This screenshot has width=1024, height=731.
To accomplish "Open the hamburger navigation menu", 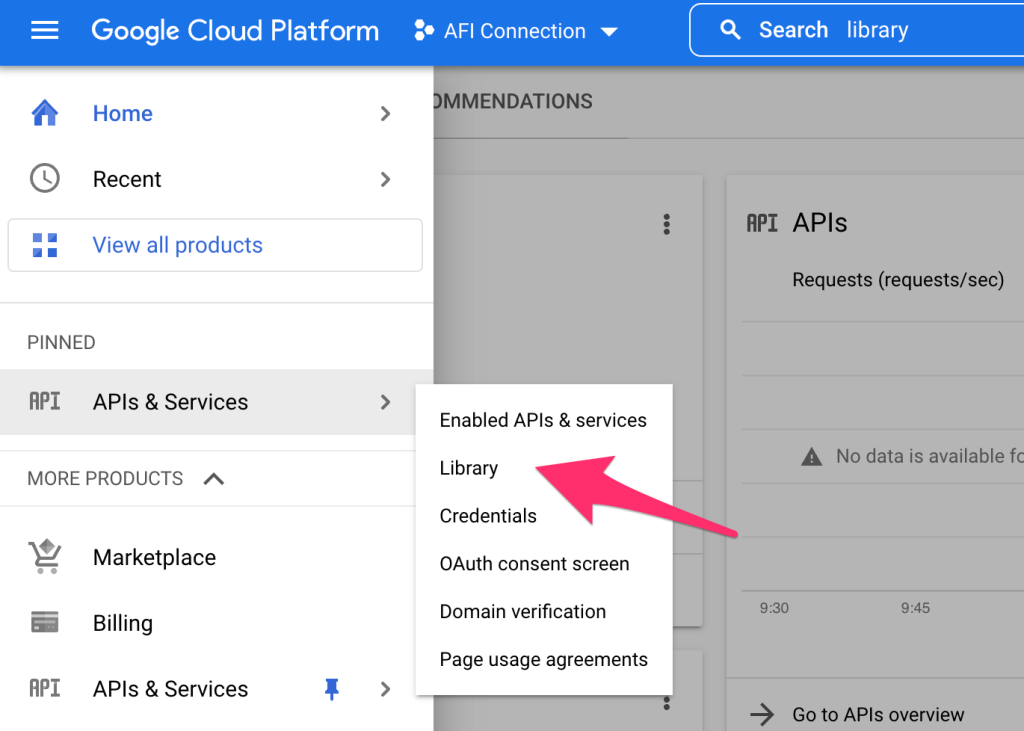I will [x=44, y=30].
